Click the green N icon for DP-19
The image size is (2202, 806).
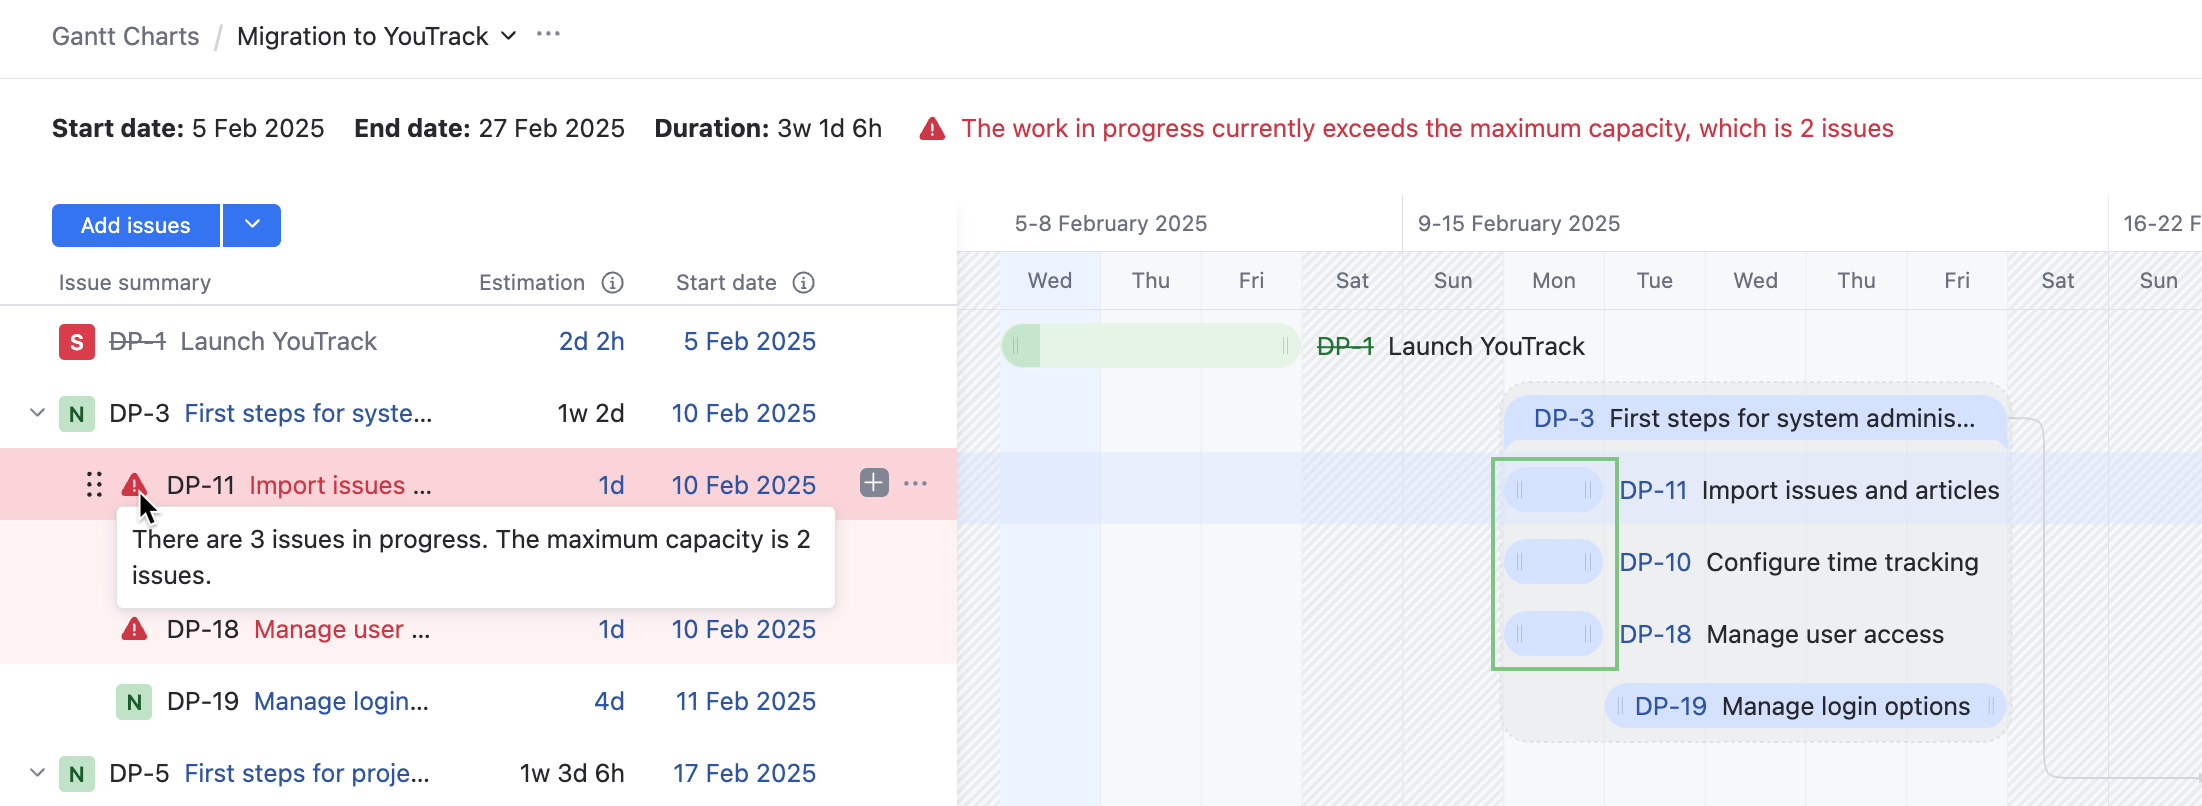click(x=134, y=702)
